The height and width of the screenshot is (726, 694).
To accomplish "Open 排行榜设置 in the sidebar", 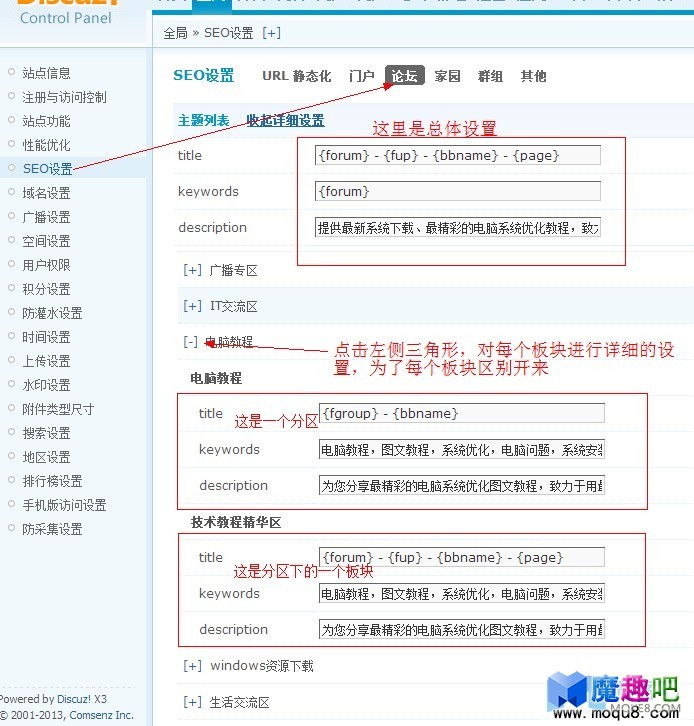I will [x=52, y=481].
